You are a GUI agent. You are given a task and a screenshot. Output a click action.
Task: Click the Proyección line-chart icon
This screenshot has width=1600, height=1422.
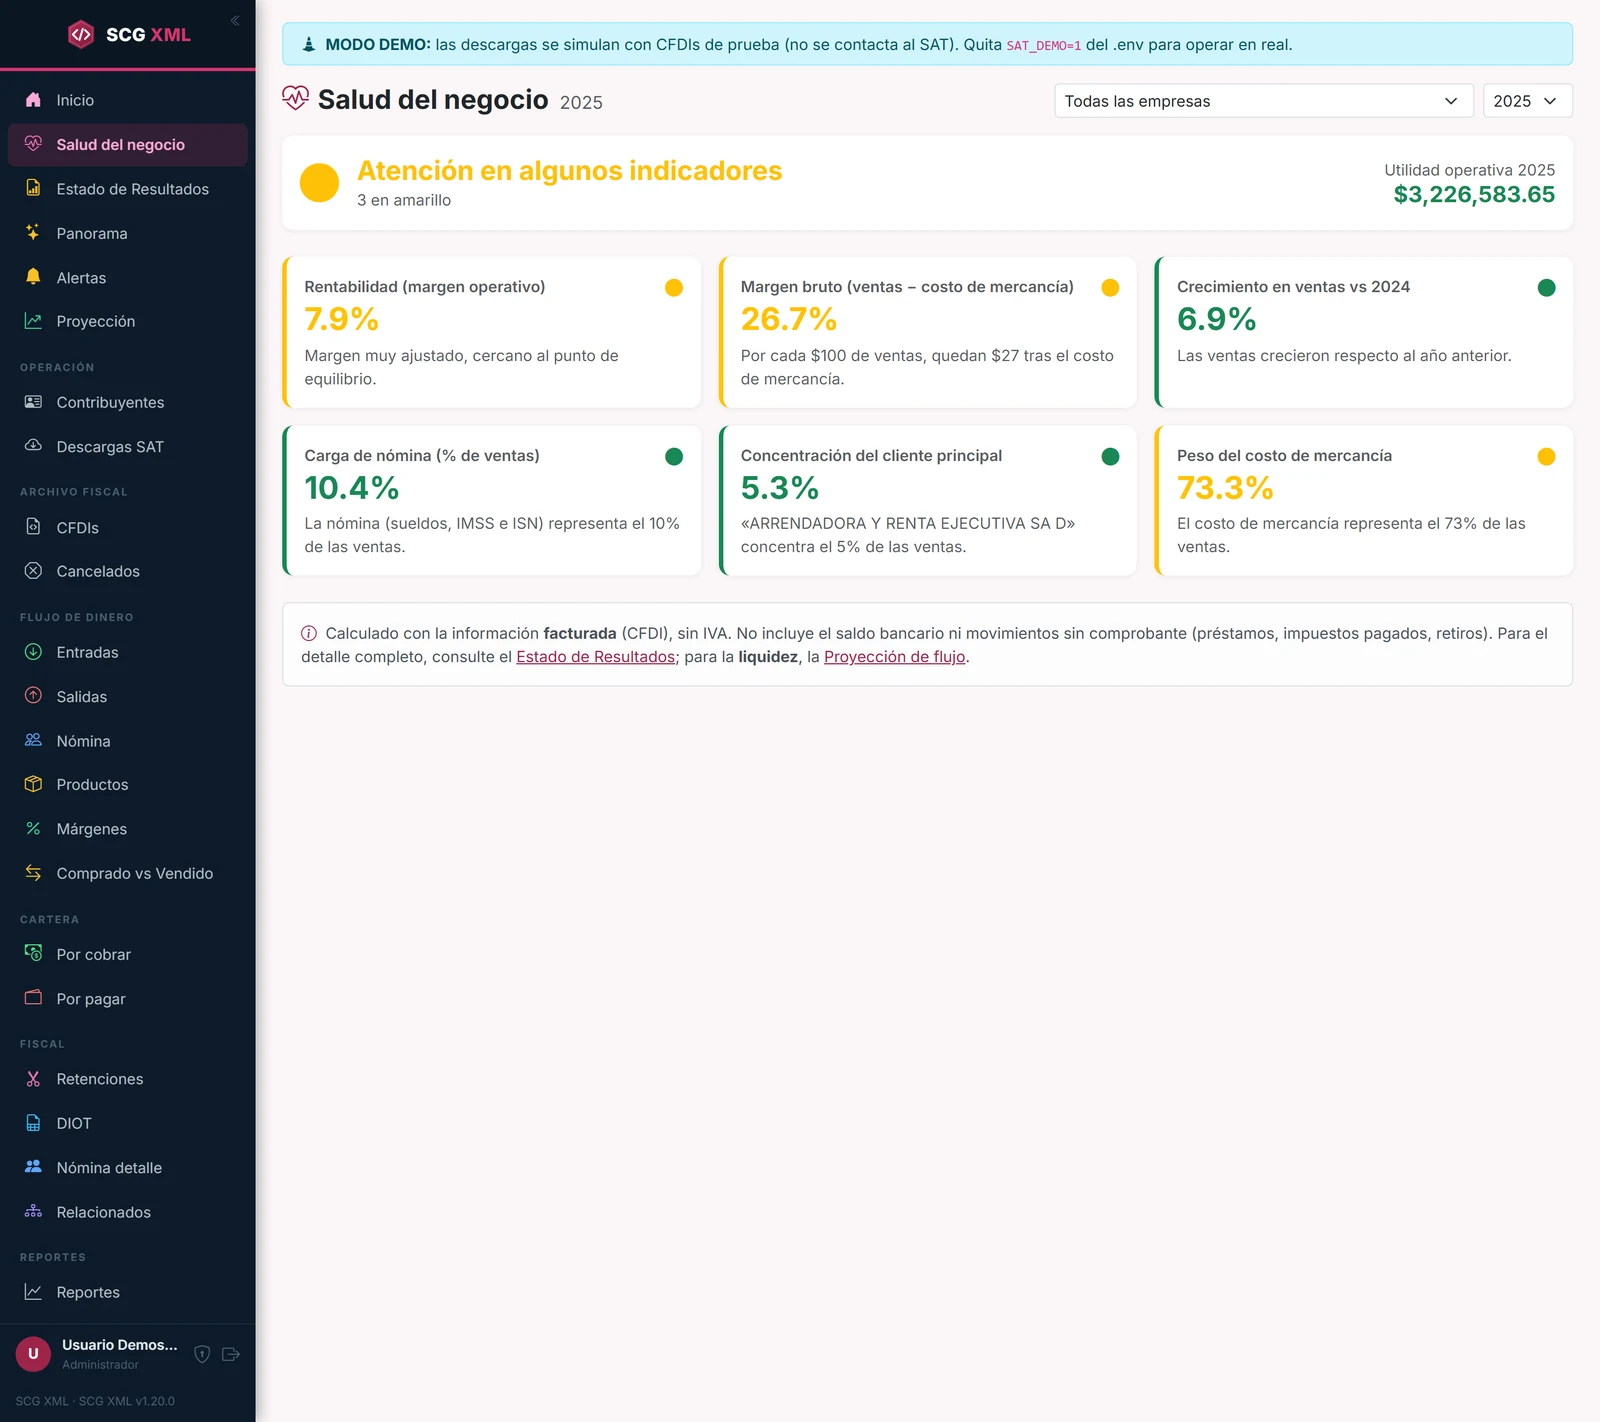(33, 321)
